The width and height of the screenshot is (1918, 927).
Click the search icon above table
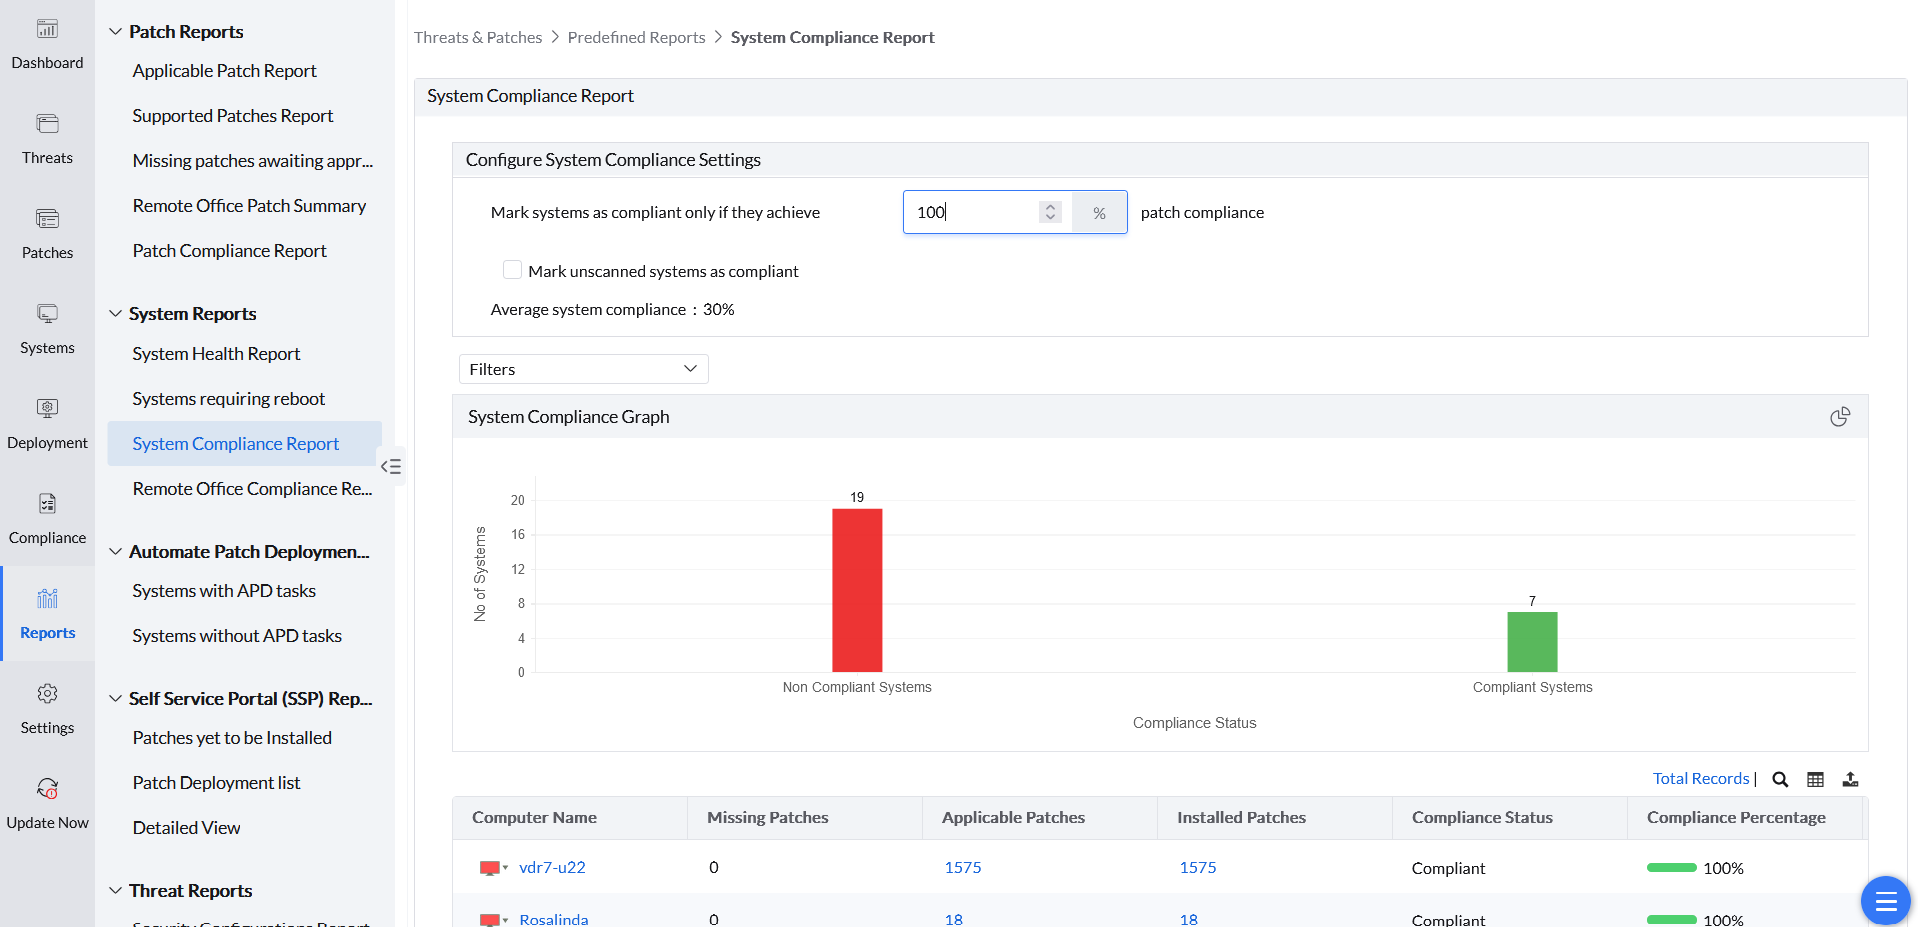coord(1780,780)
